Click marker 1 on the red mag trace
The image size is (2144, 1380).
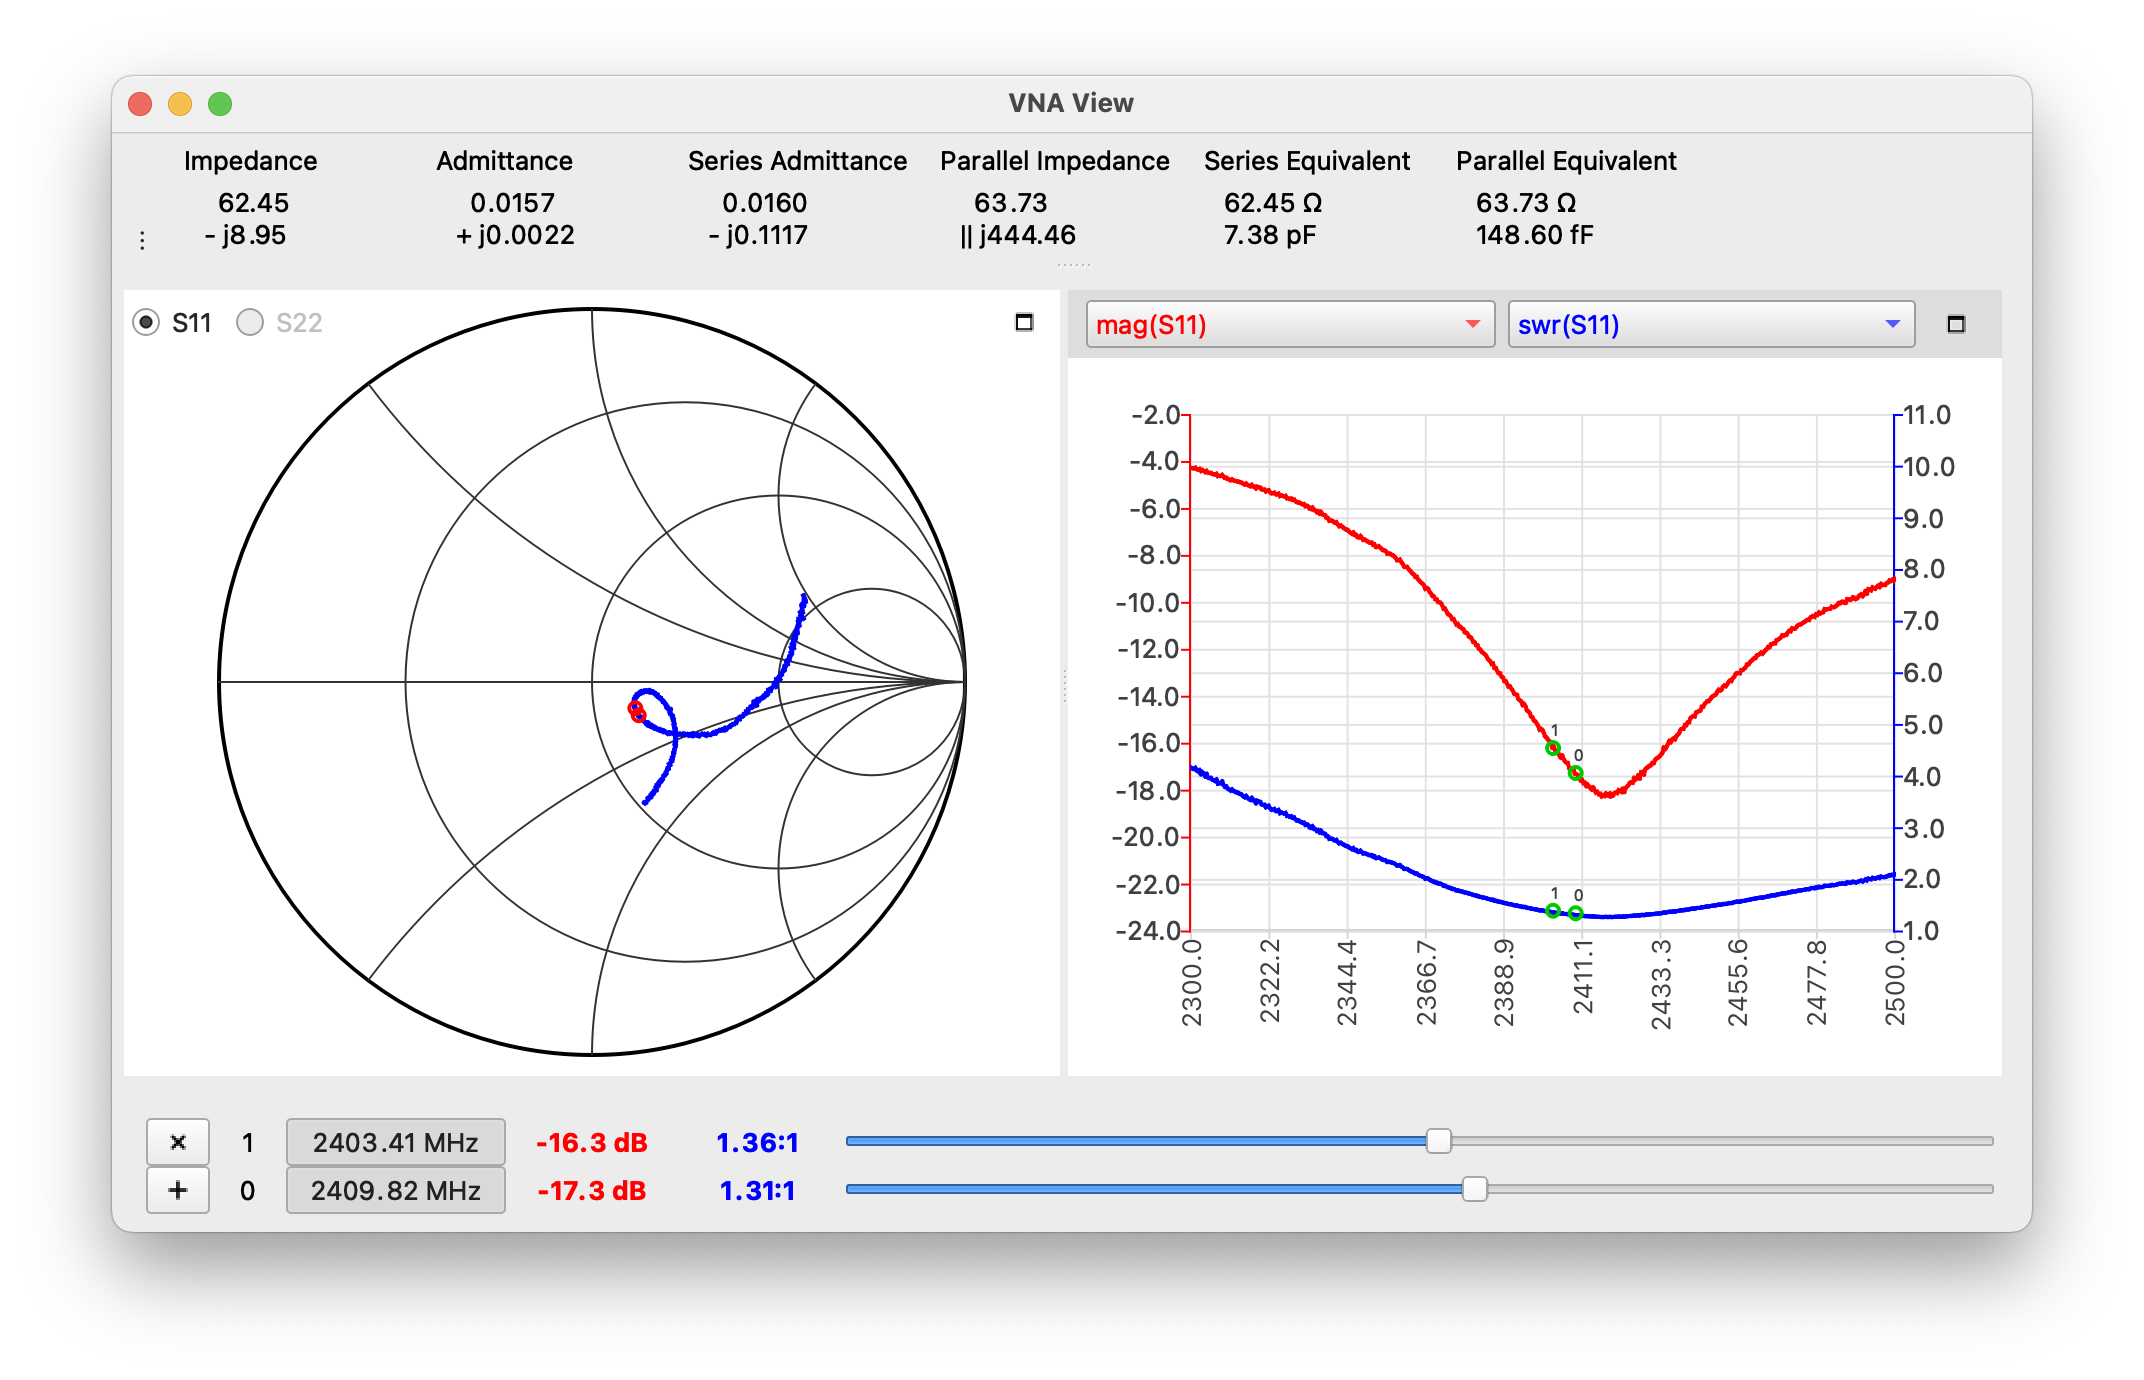point(1553,748)
